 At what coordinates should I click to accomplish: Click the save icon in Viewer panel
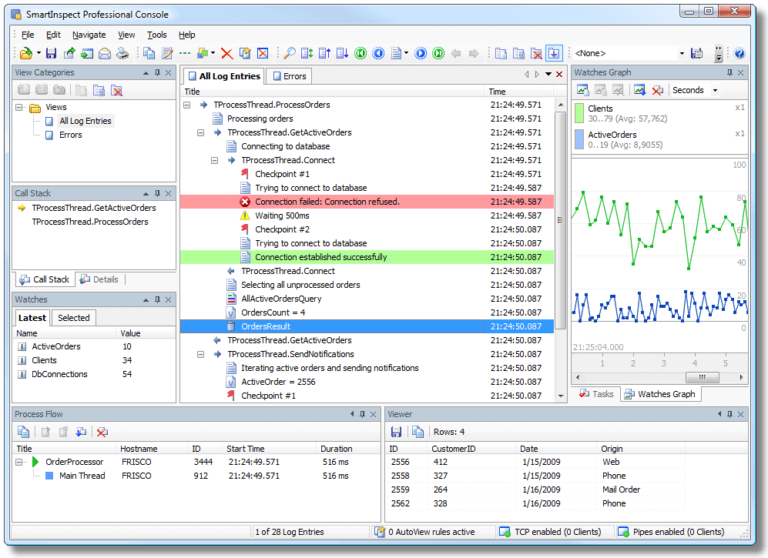point(396,431)
